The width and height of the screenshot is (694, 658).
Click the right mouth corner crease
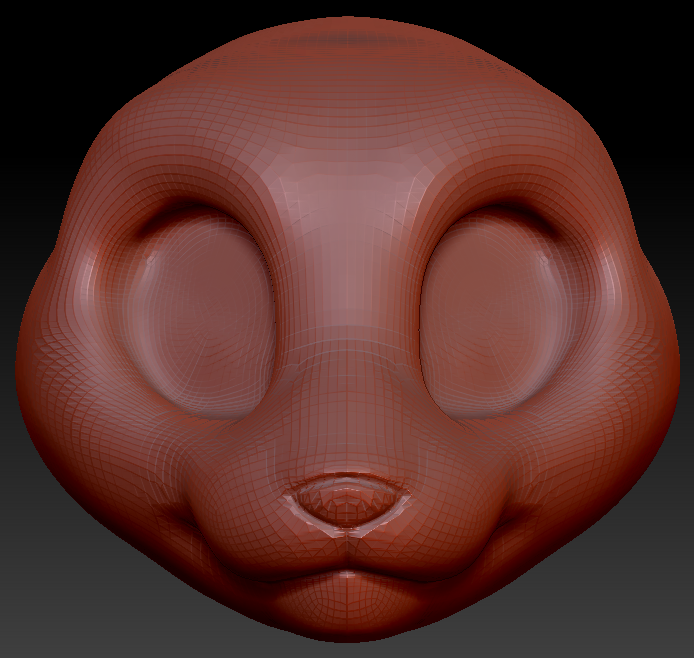(512, 522)
